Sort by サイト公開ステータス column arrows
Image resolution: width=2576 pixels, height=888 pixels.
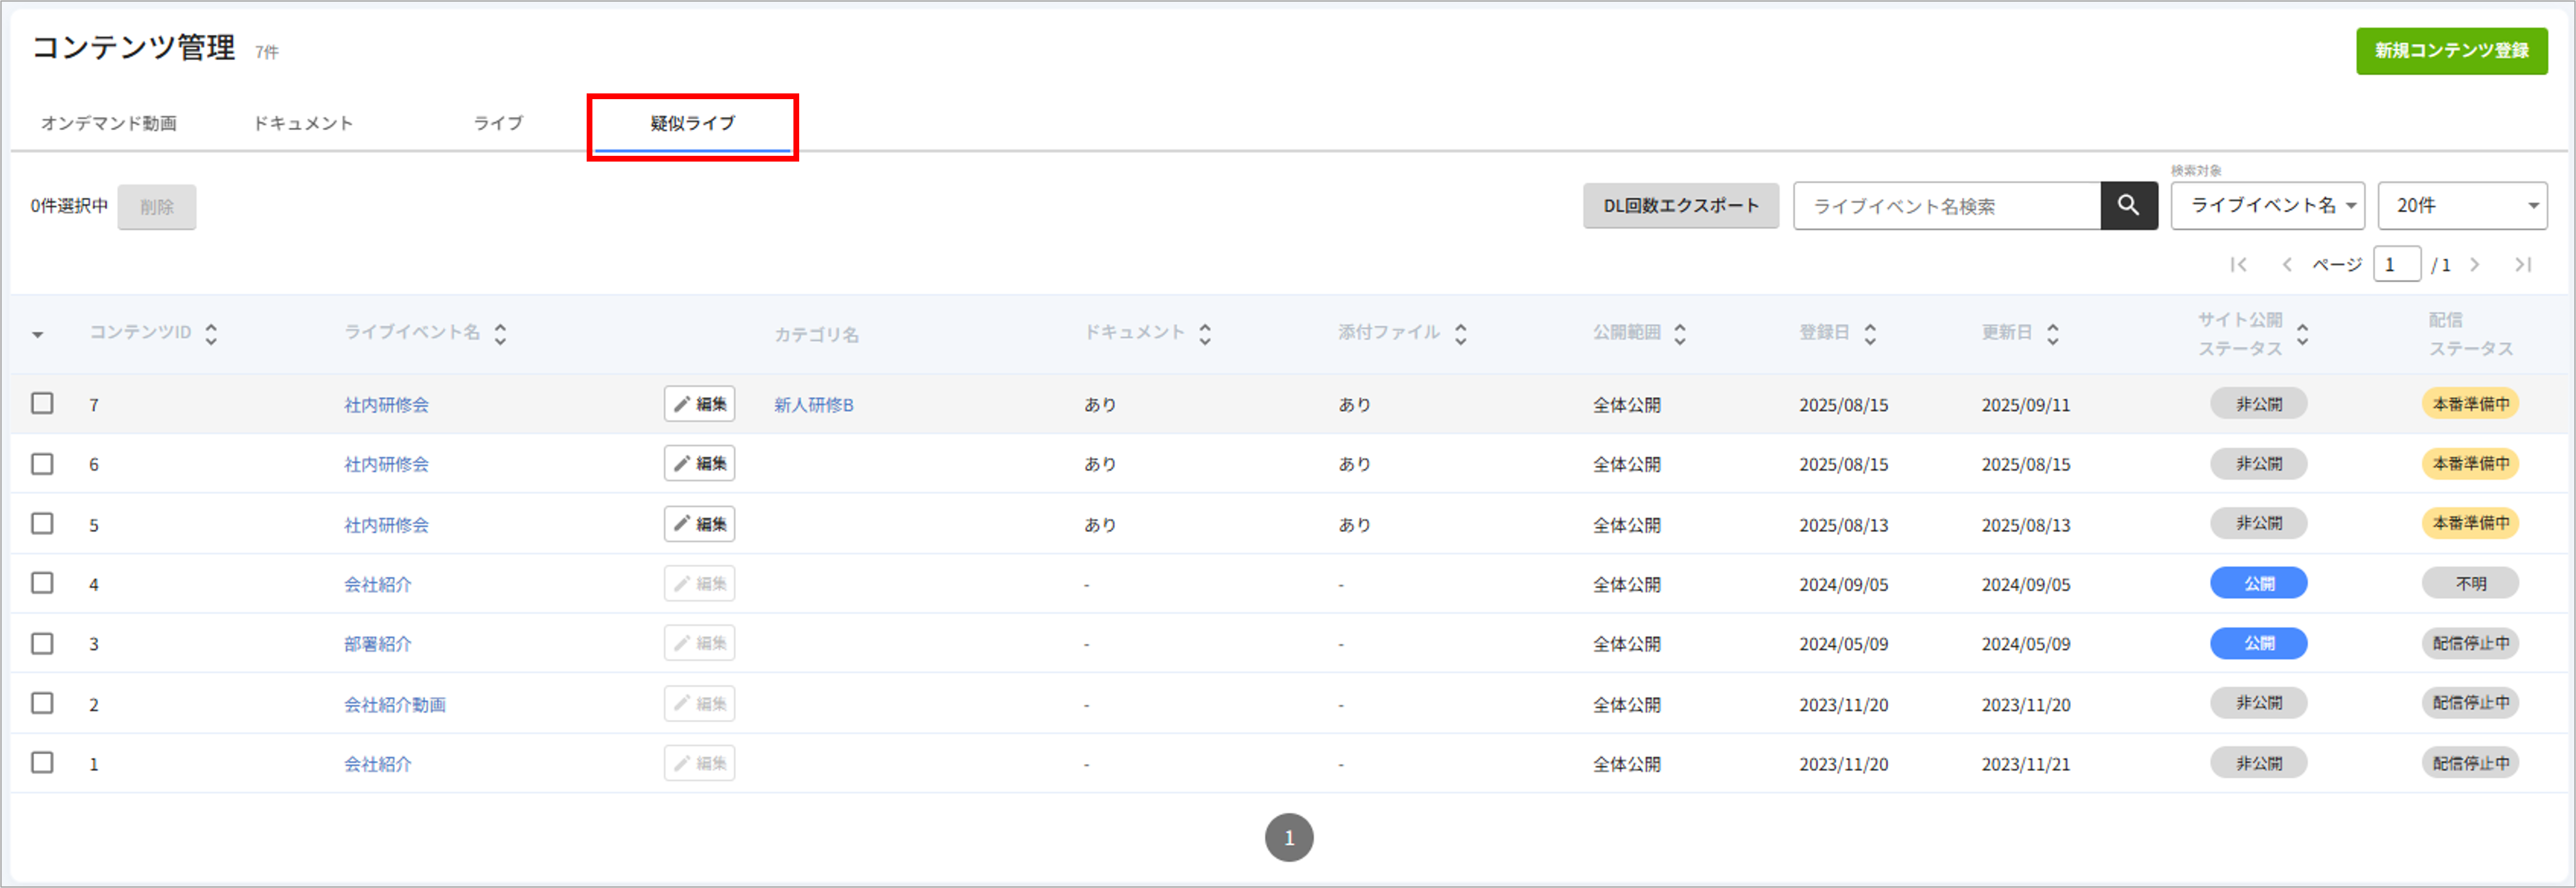(x=2303, y=334)
